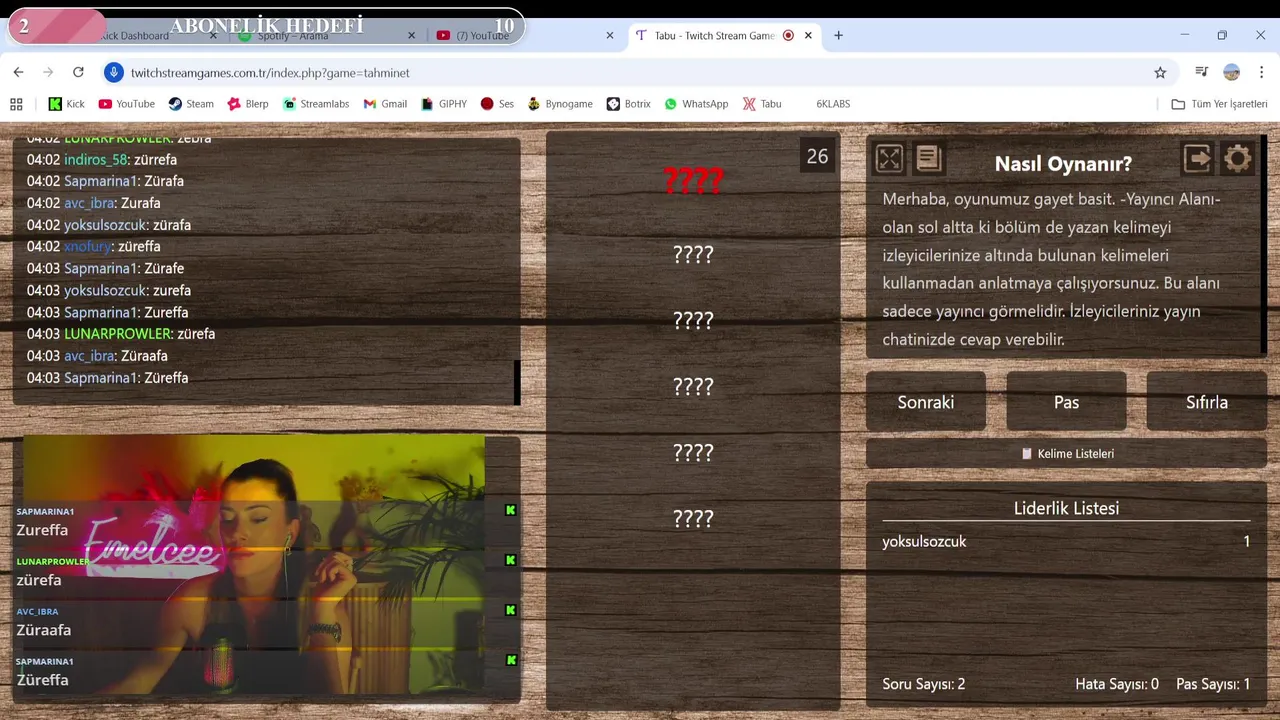Open the Gmail bookmark
Image resolution: width=1280 pixels, height=720 pixels.
[385, 104]
